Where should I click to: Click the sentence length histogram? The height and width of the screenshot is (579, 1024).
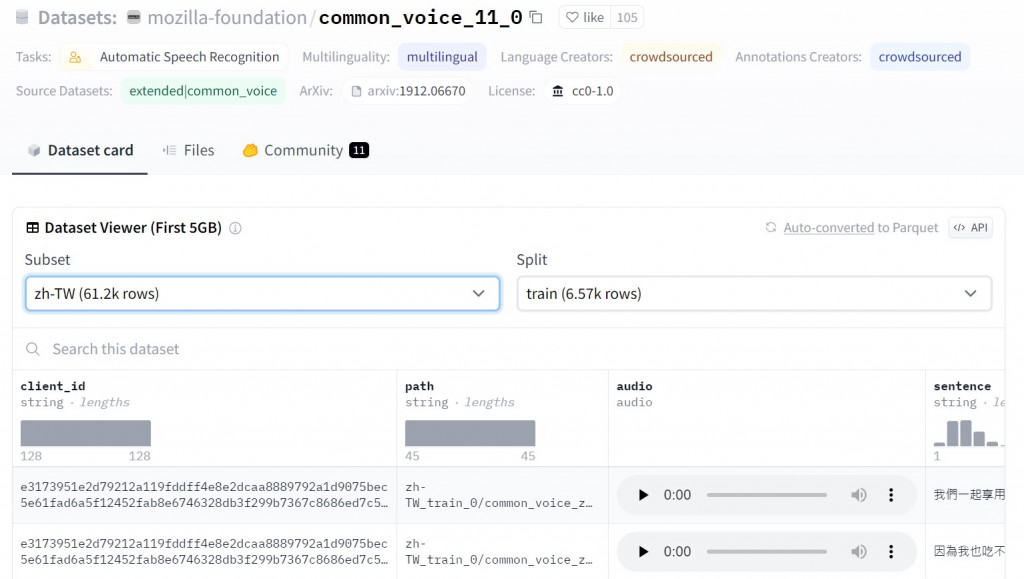tap(968, 433)
